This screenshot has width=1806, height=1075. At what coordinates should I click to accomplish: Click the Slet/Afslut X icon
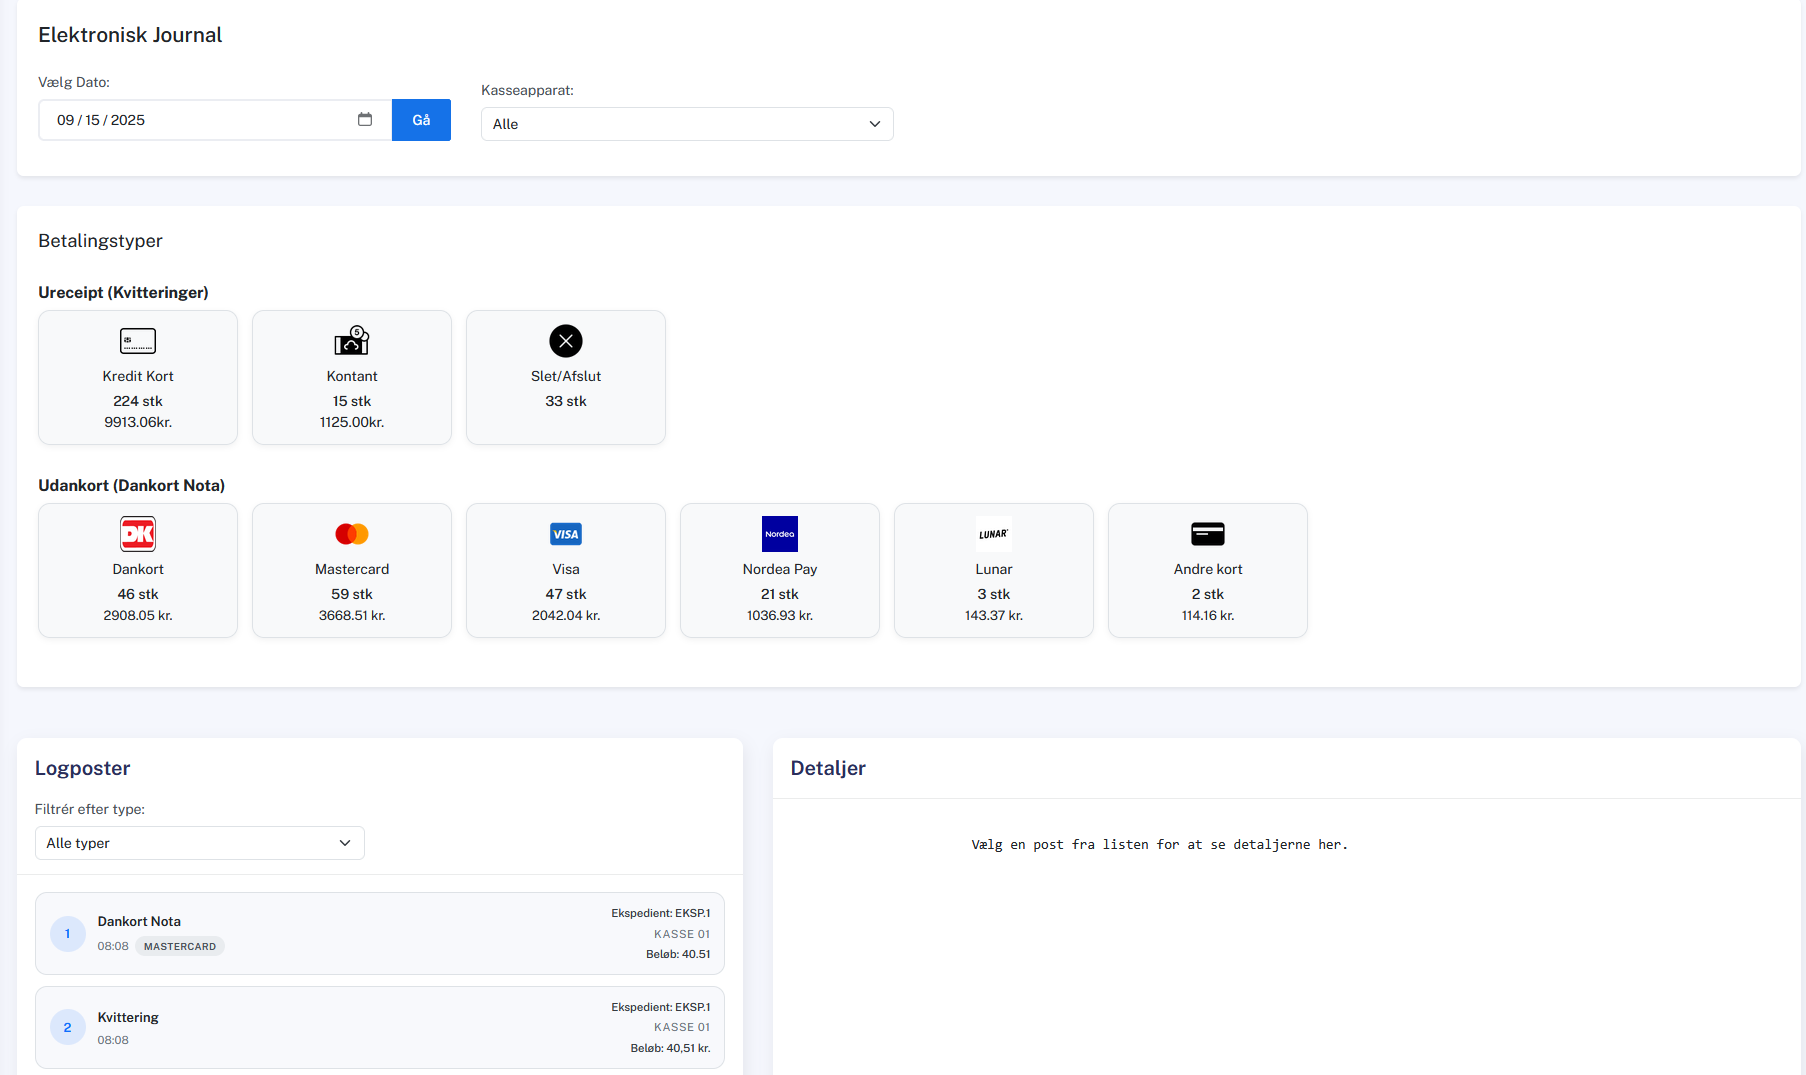(566, 341)
